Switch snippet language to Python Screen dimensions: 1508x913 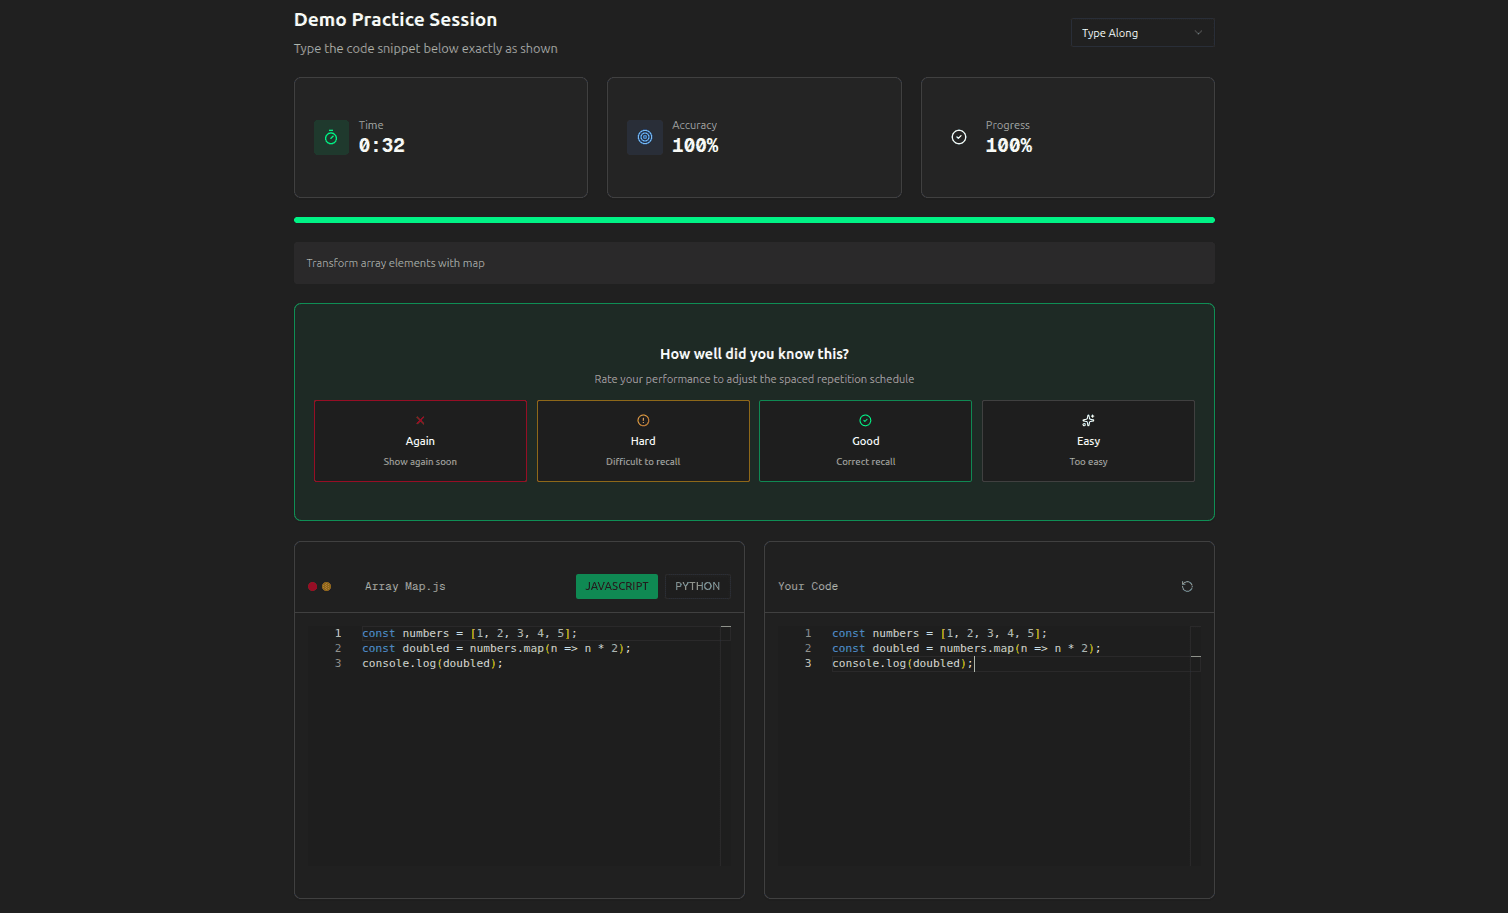click(x=697, y=587)
